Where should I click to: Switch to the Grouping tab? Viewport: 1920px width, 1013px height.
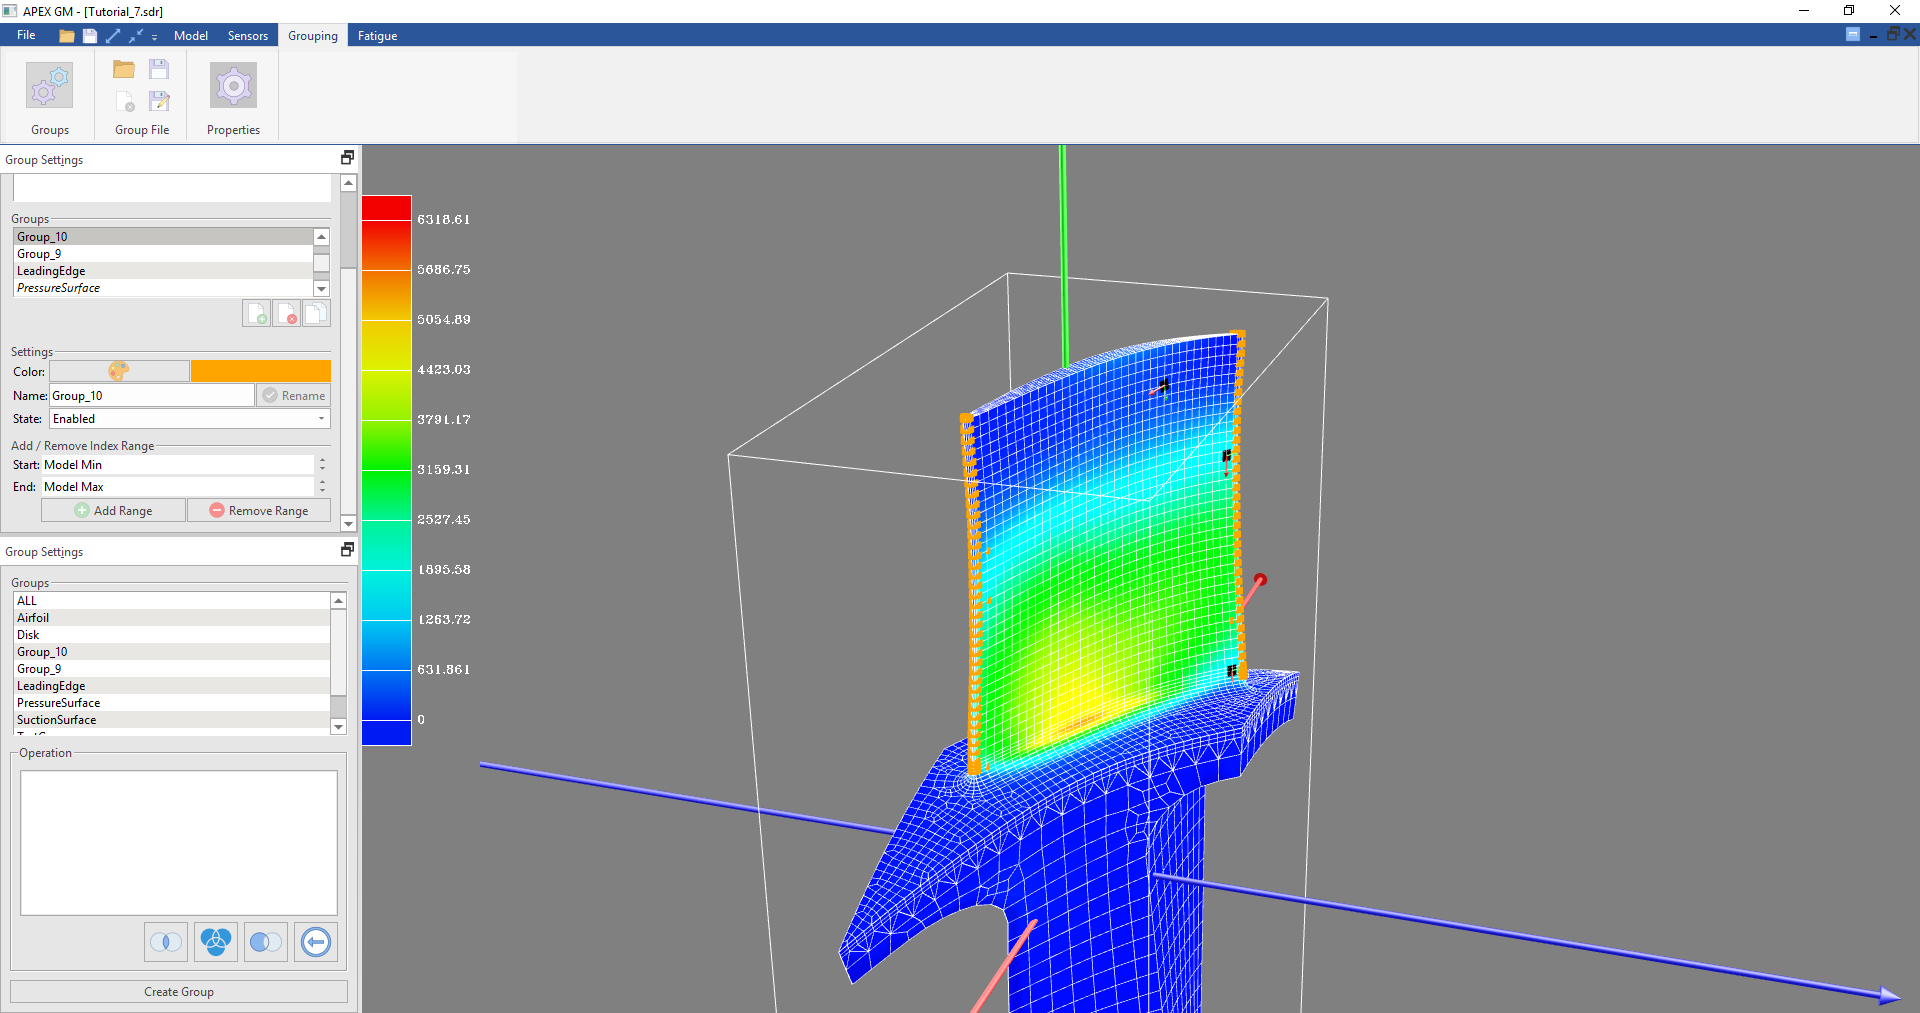(313, 36)
